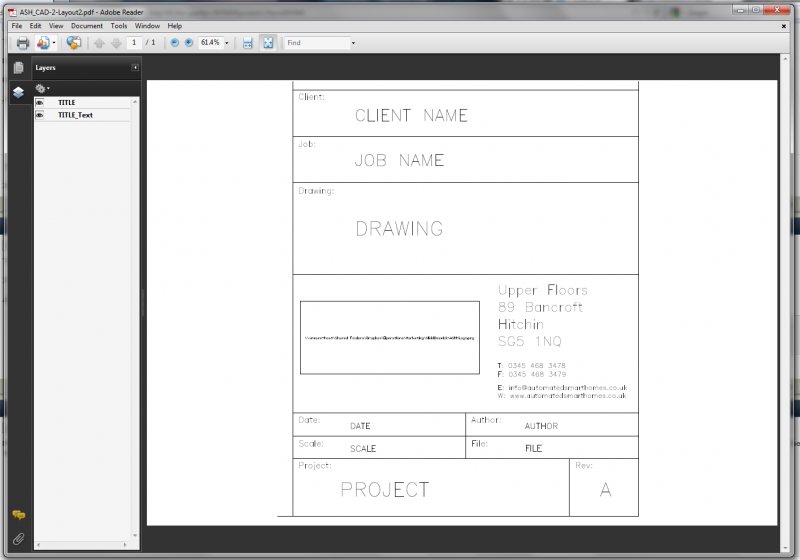
Task: Close the document with menu bar X
Action: click(x=784, y=26)
